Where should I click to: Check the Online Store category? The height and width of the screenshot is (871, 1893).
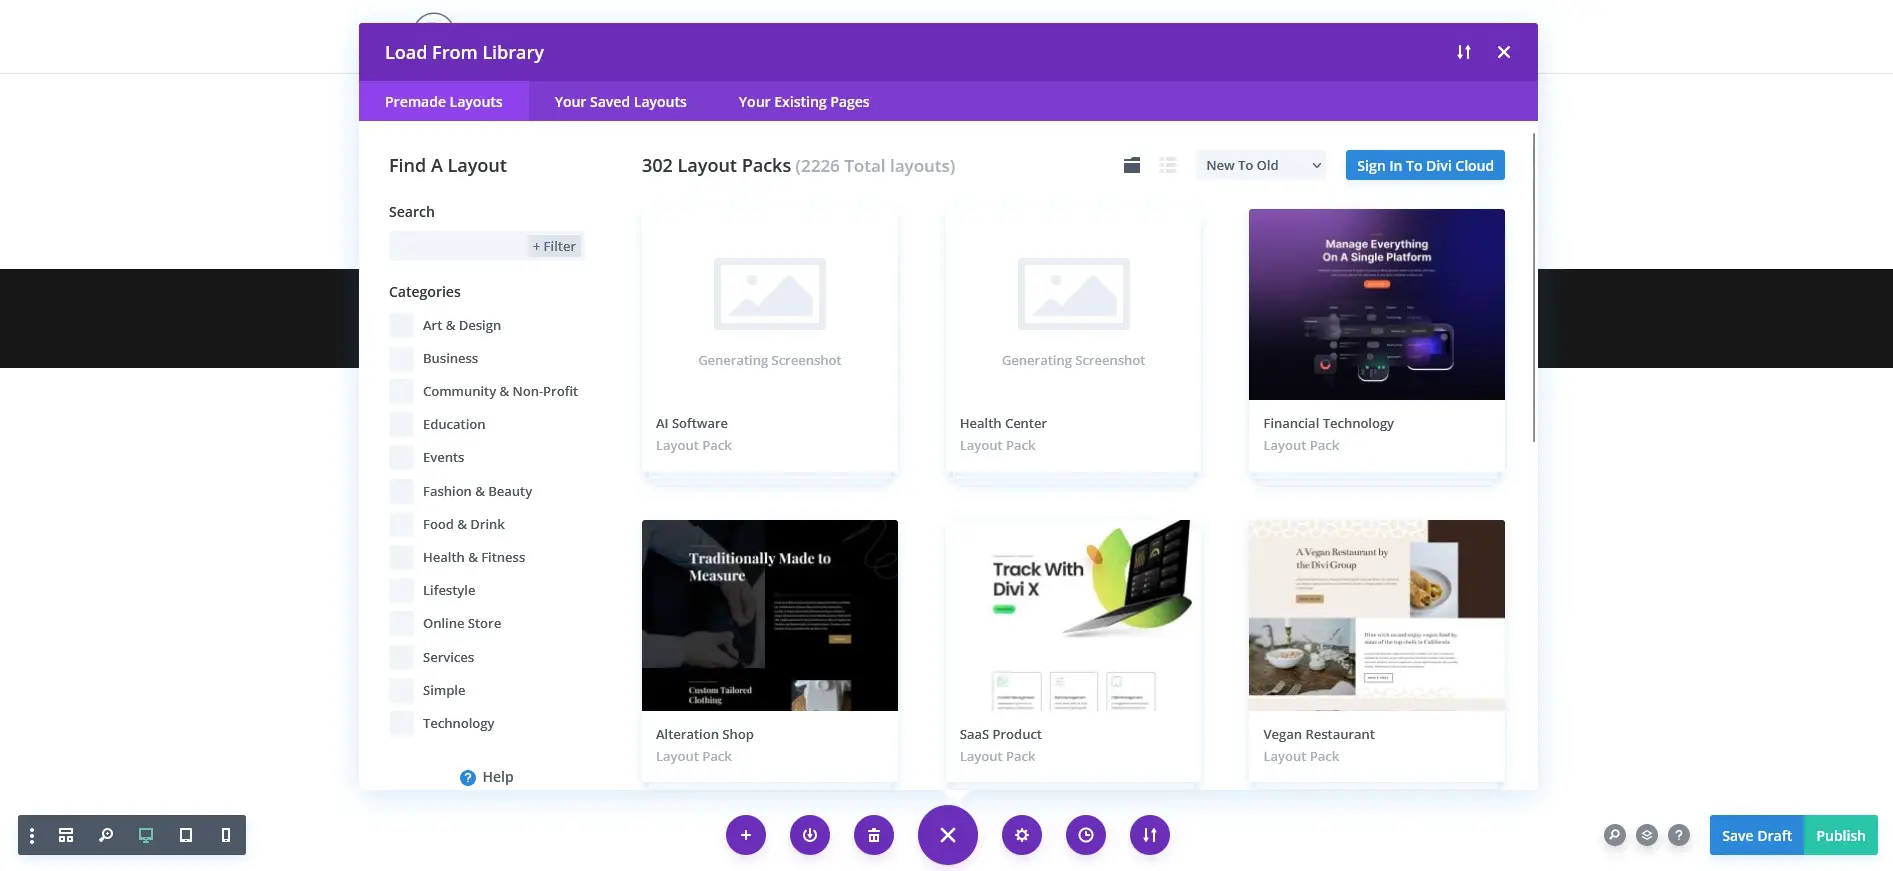tap(401, 623)
